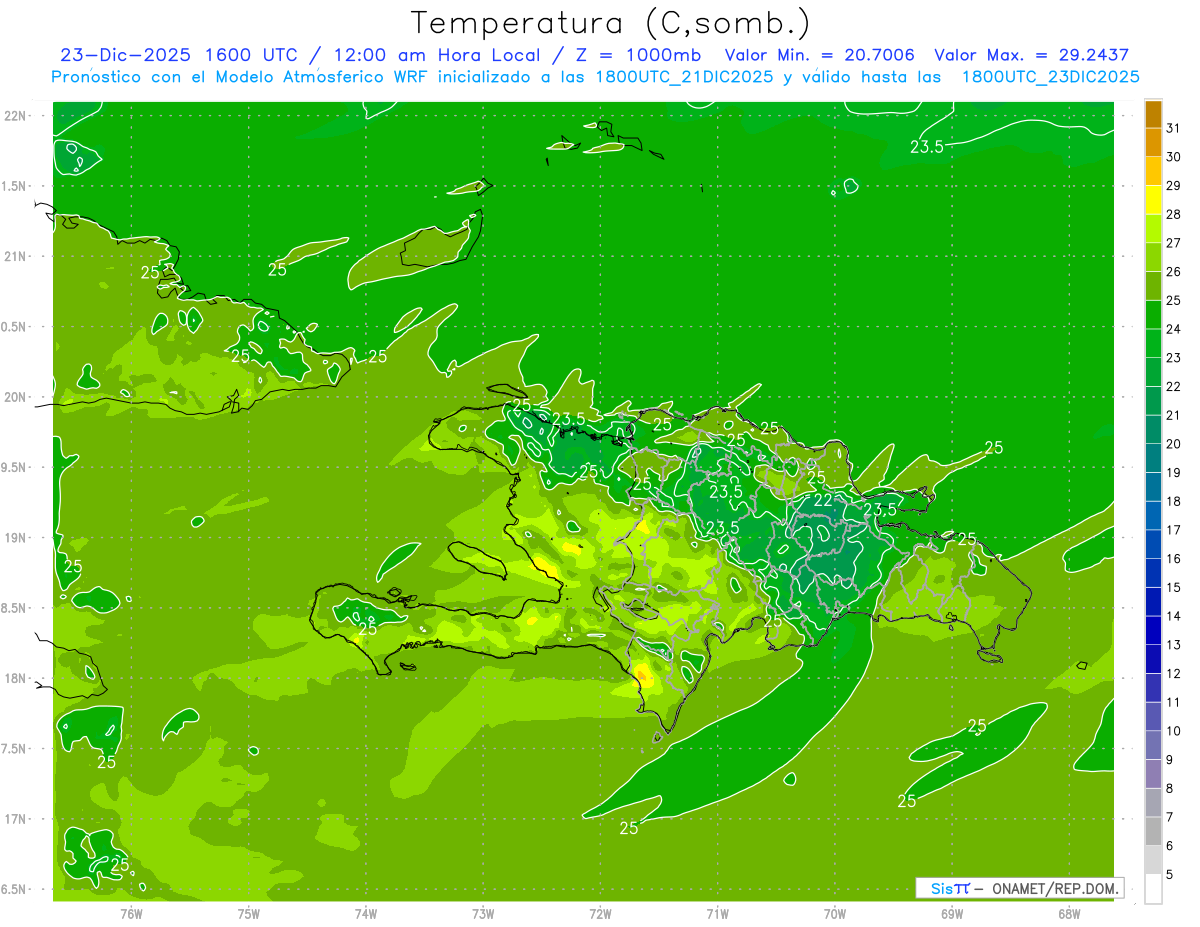Viewport: 1200px width, 927px height.
Task: Select the "Valor Min. = 20.7006" text
Action: (x=819, y=55)
